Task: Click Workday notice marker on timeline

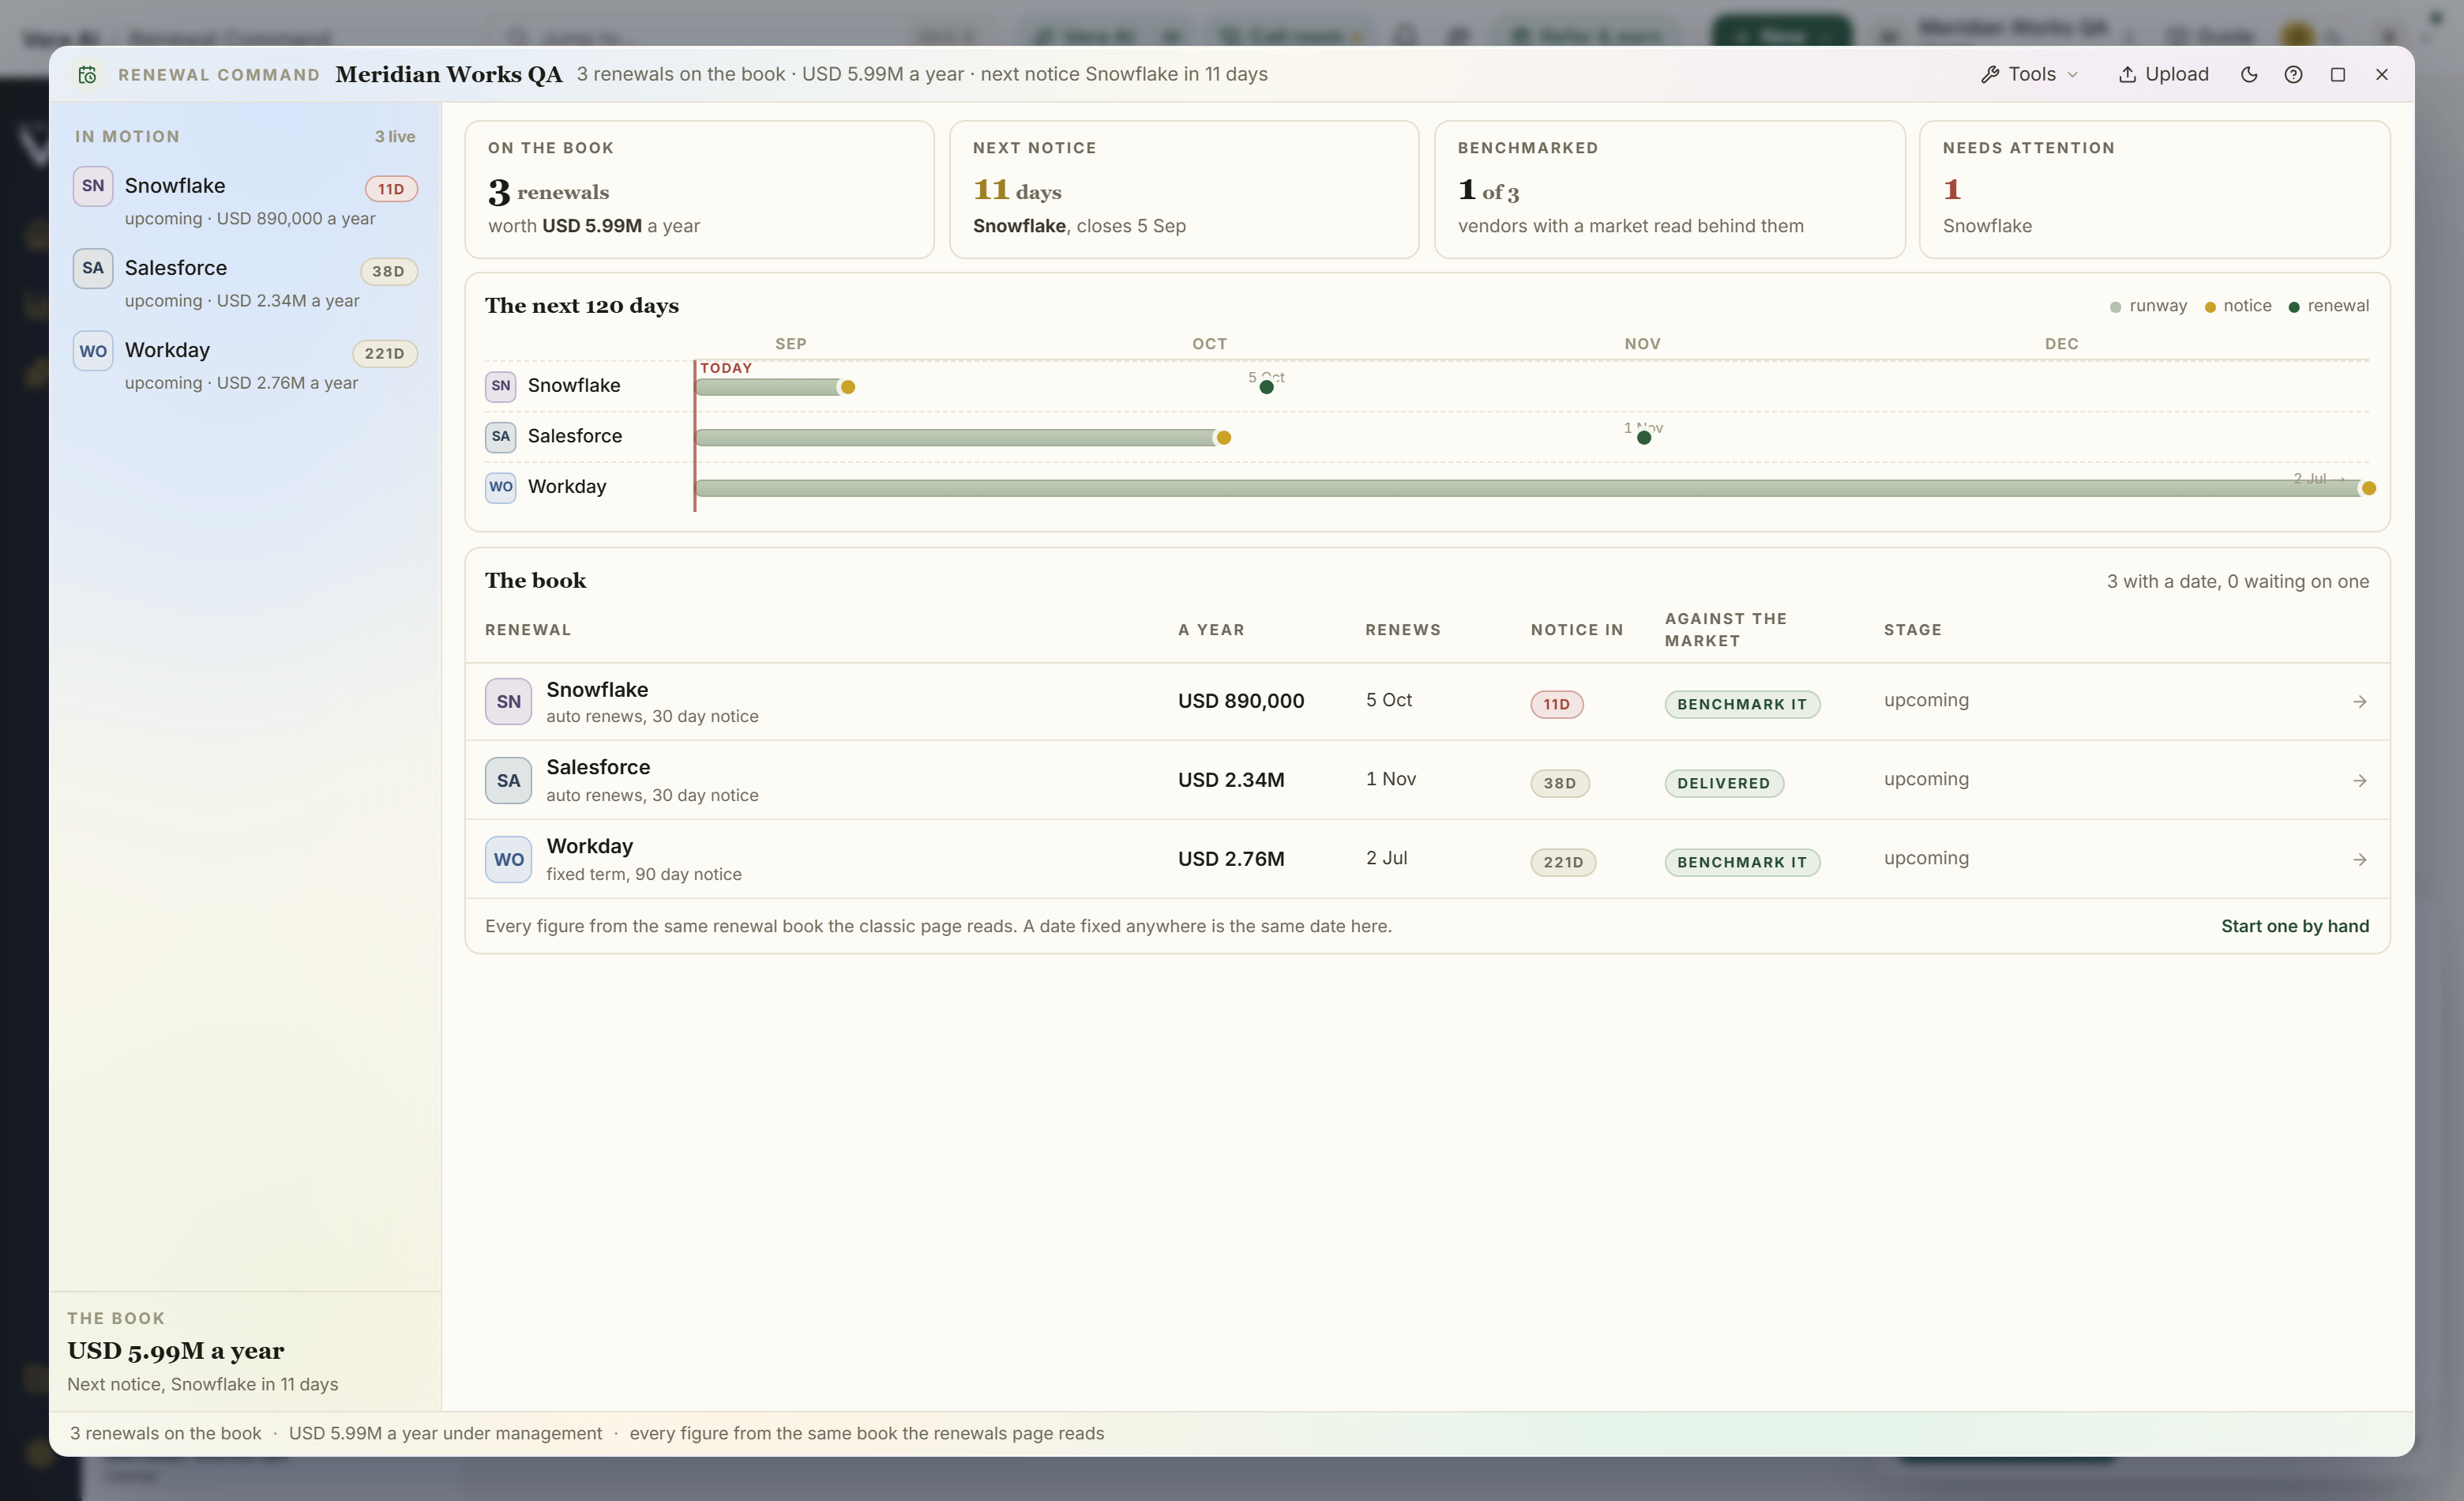Action: 2368,488
